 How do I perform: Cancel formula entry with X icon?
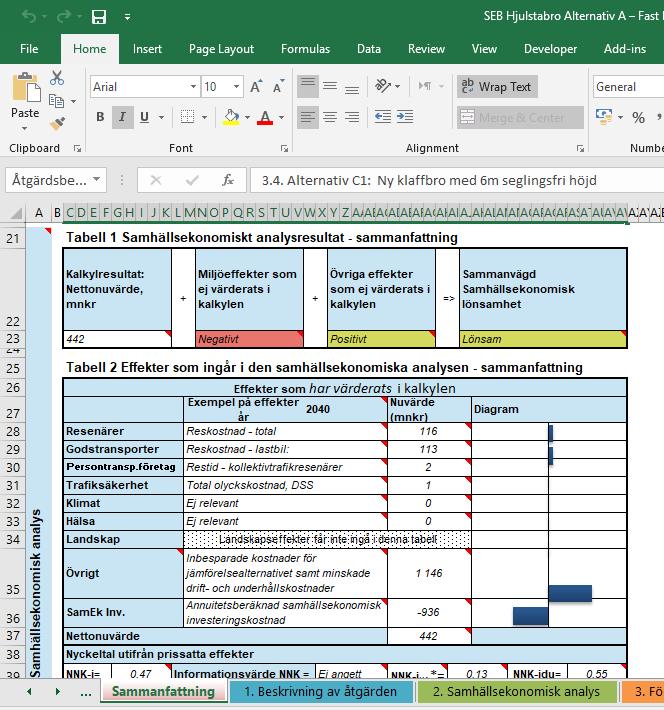(156, 180)
